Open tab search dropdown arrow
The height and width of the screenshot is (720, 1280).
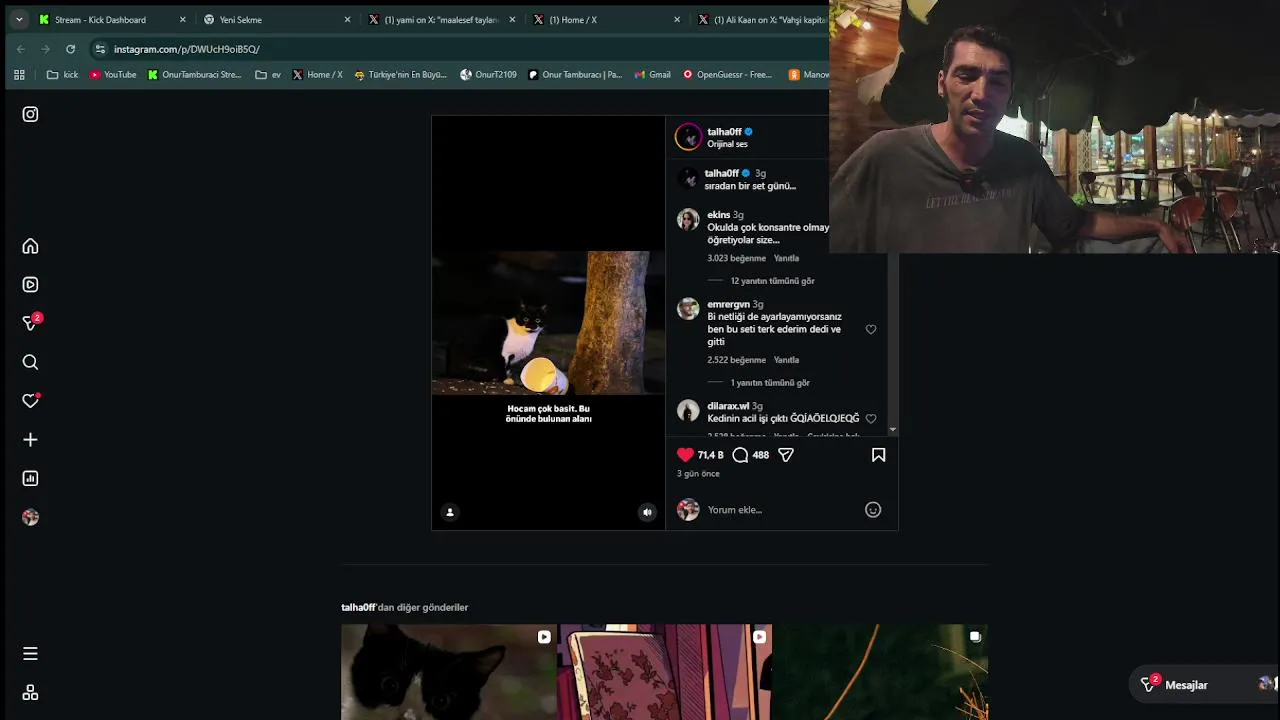pos(19,19)
